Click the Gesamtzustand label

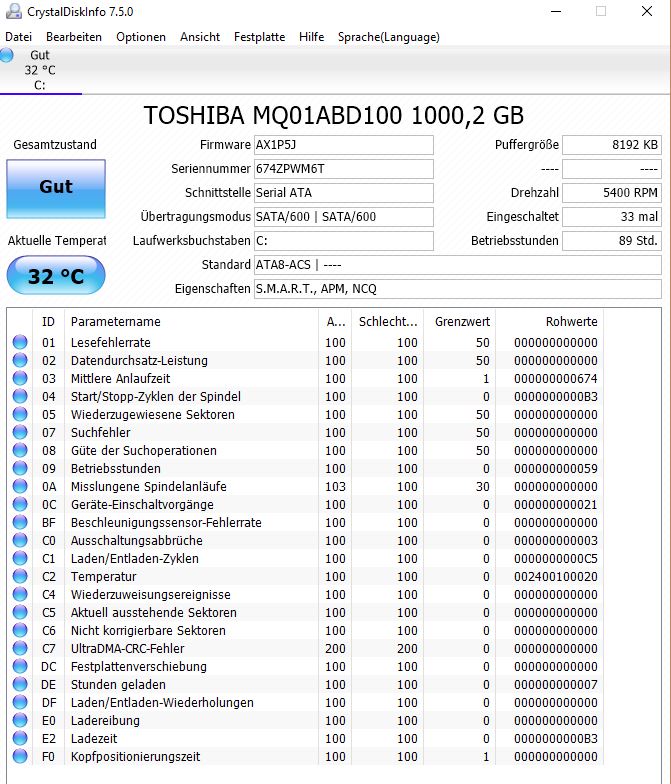(x=55, y=145)
